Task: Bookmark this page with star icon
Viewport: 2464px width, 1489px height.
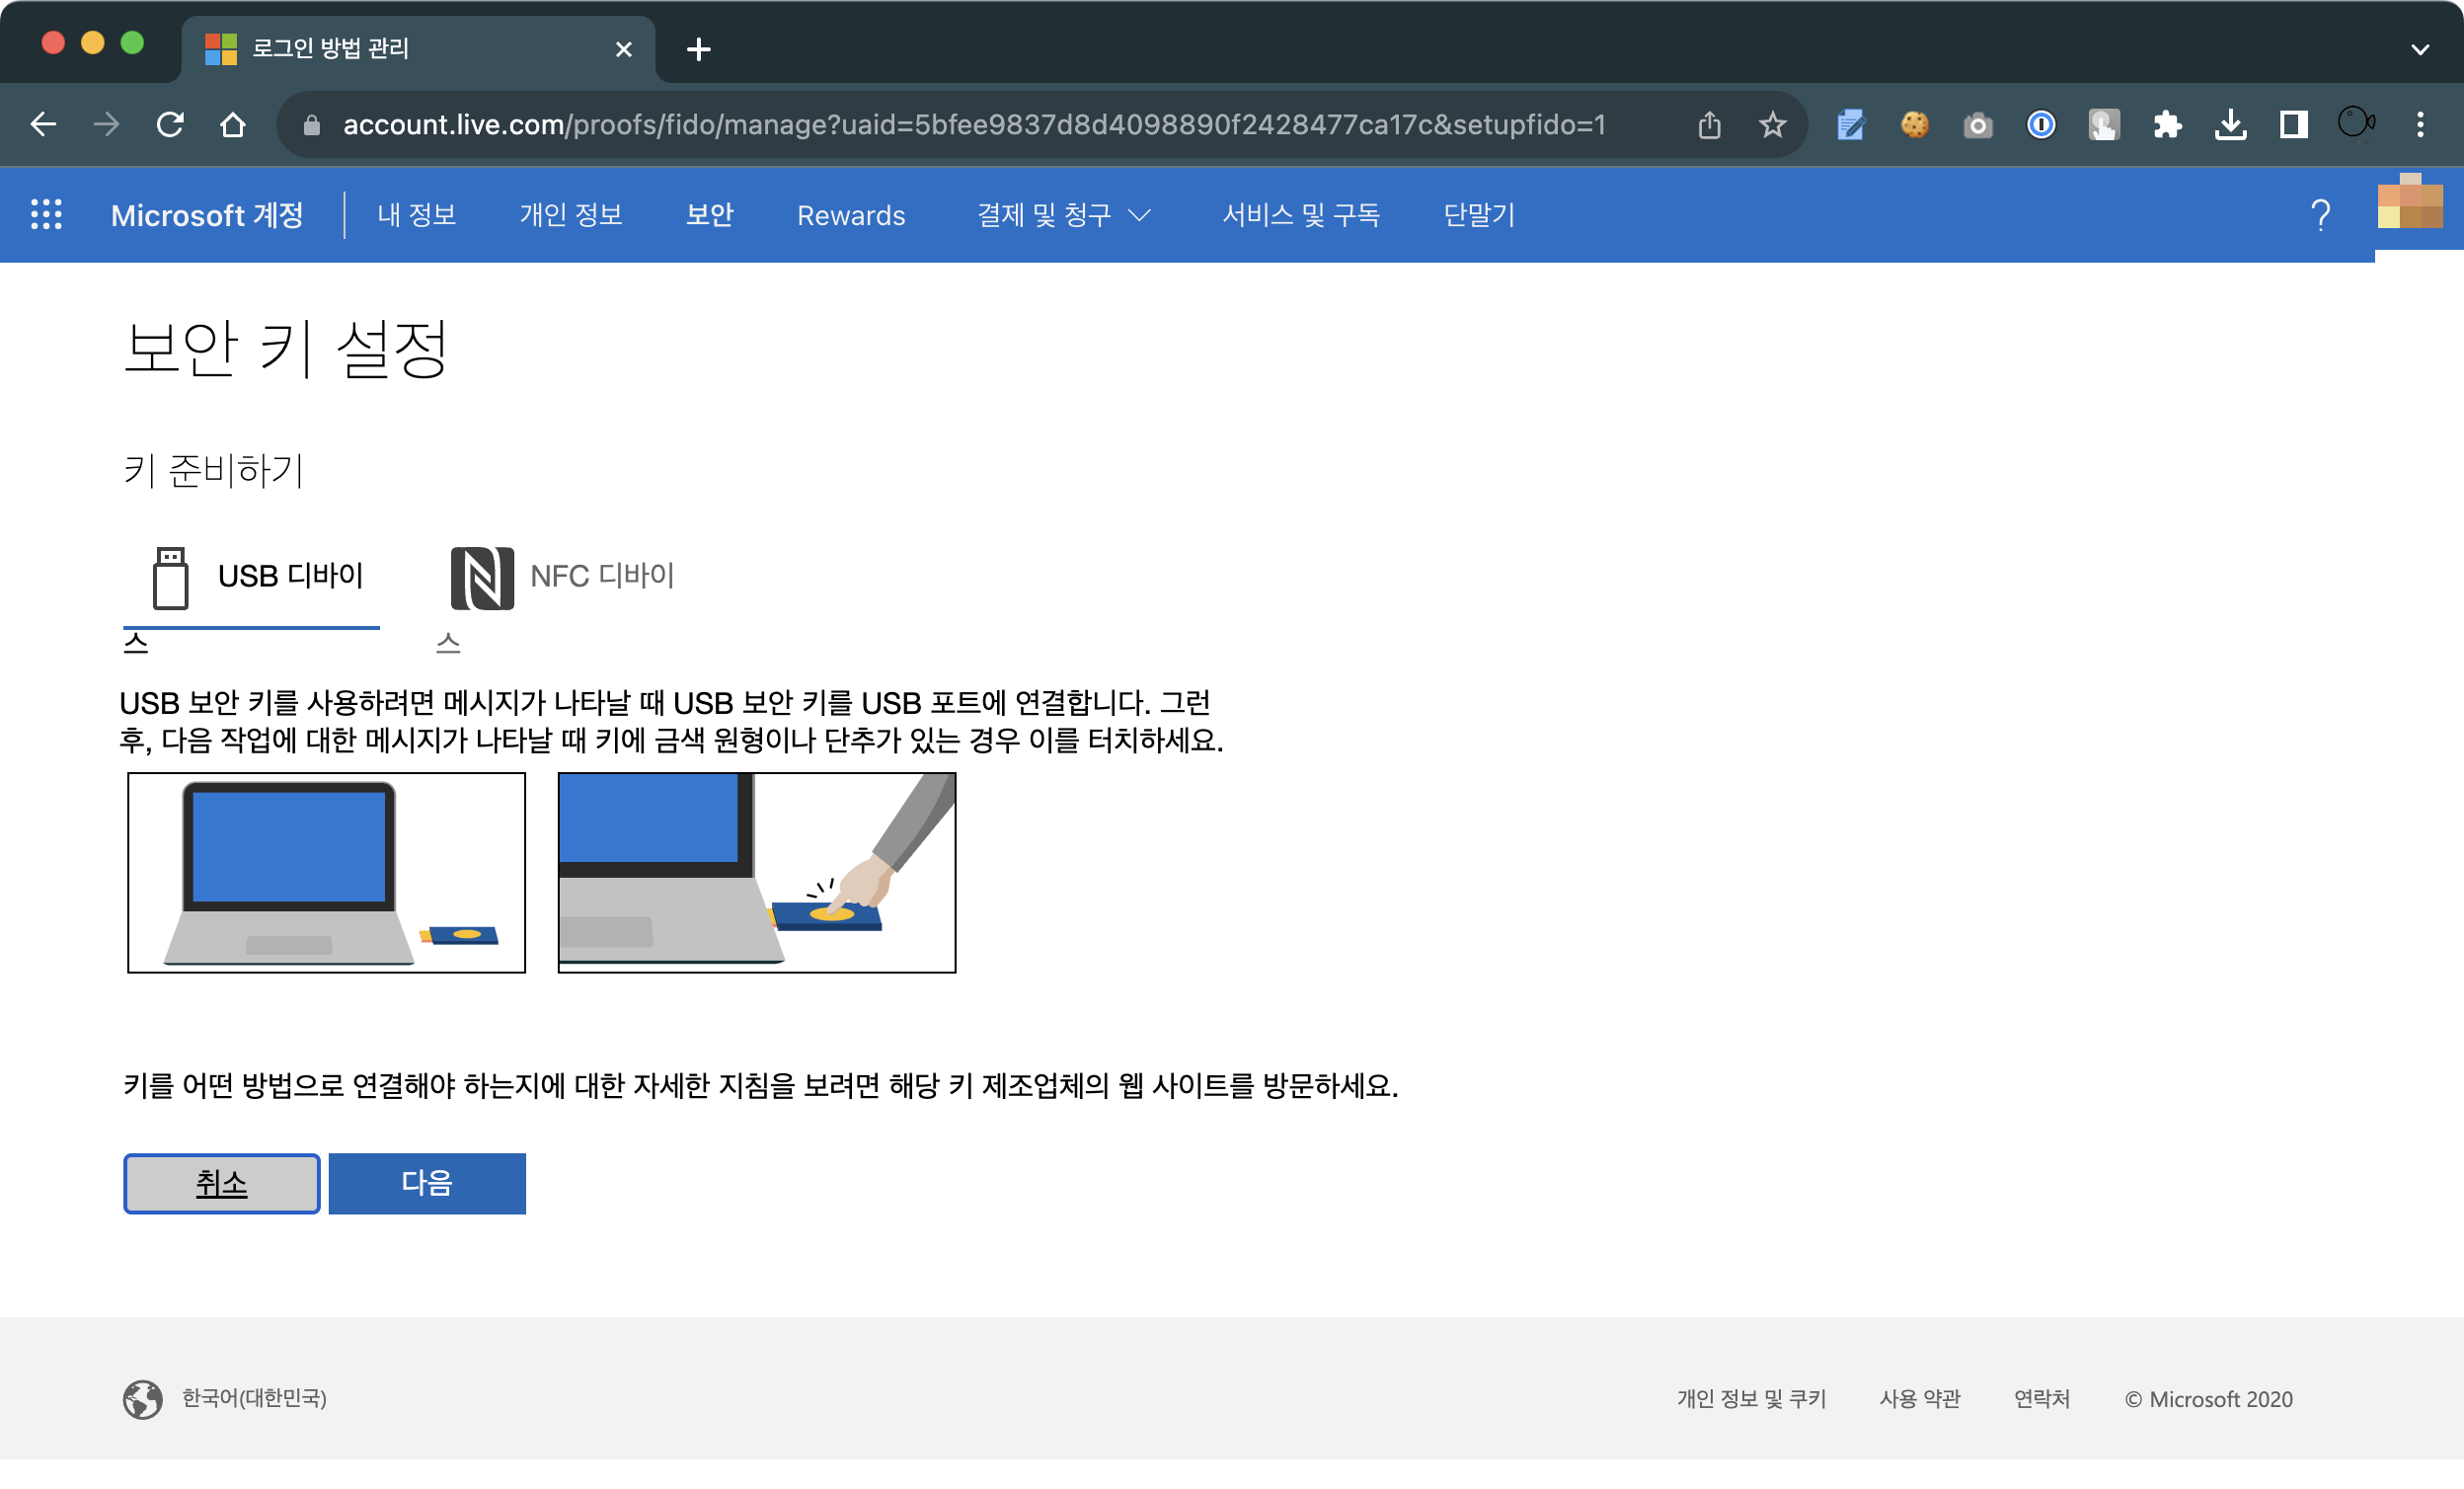Action: click(x=1772, y=125)
